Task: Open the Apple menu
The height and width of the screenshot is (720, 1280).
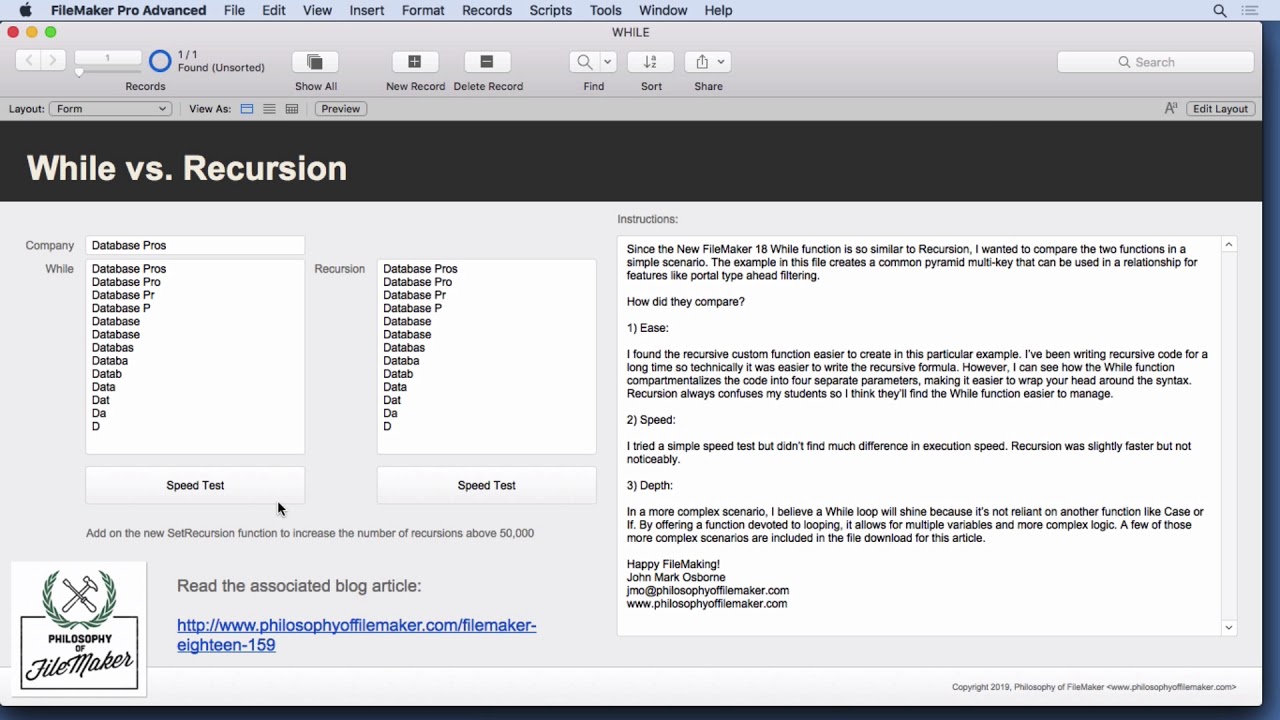Action: pos(26,10)
